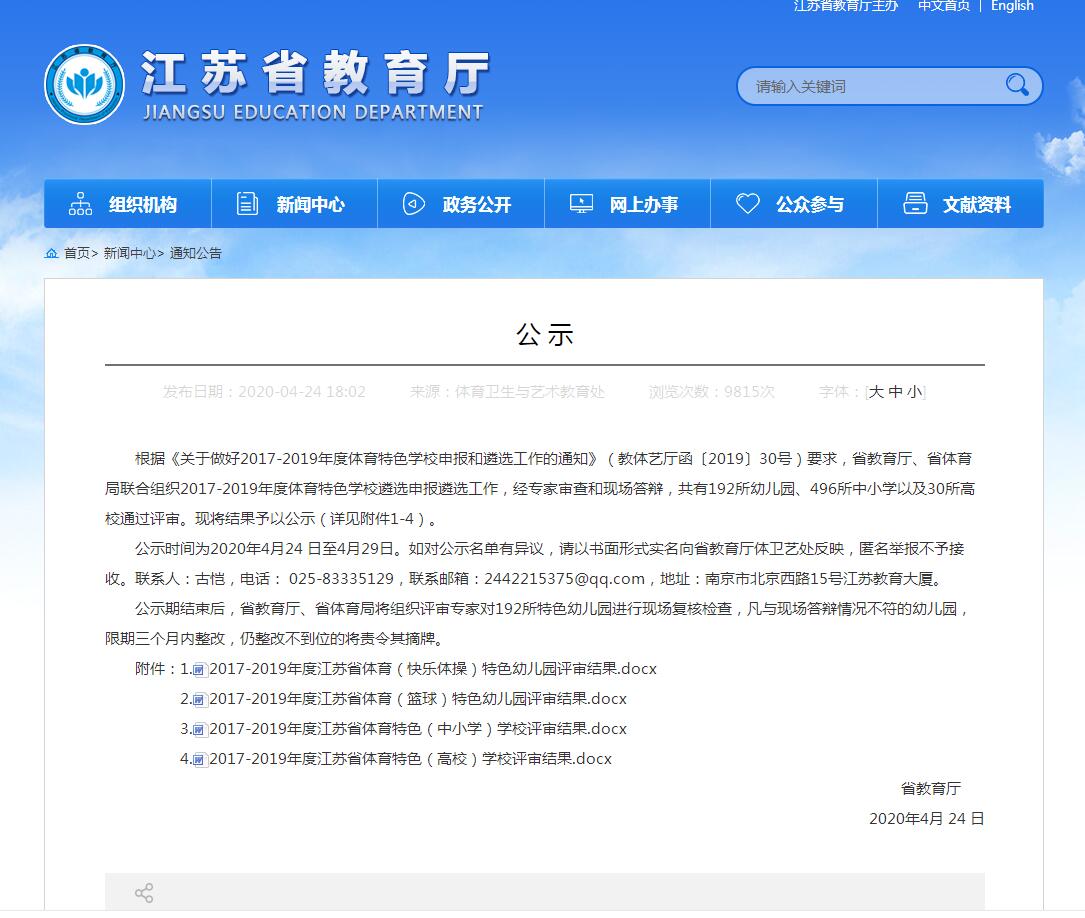Click the email 2442215375@qq.com text

[x=565, y=579]
